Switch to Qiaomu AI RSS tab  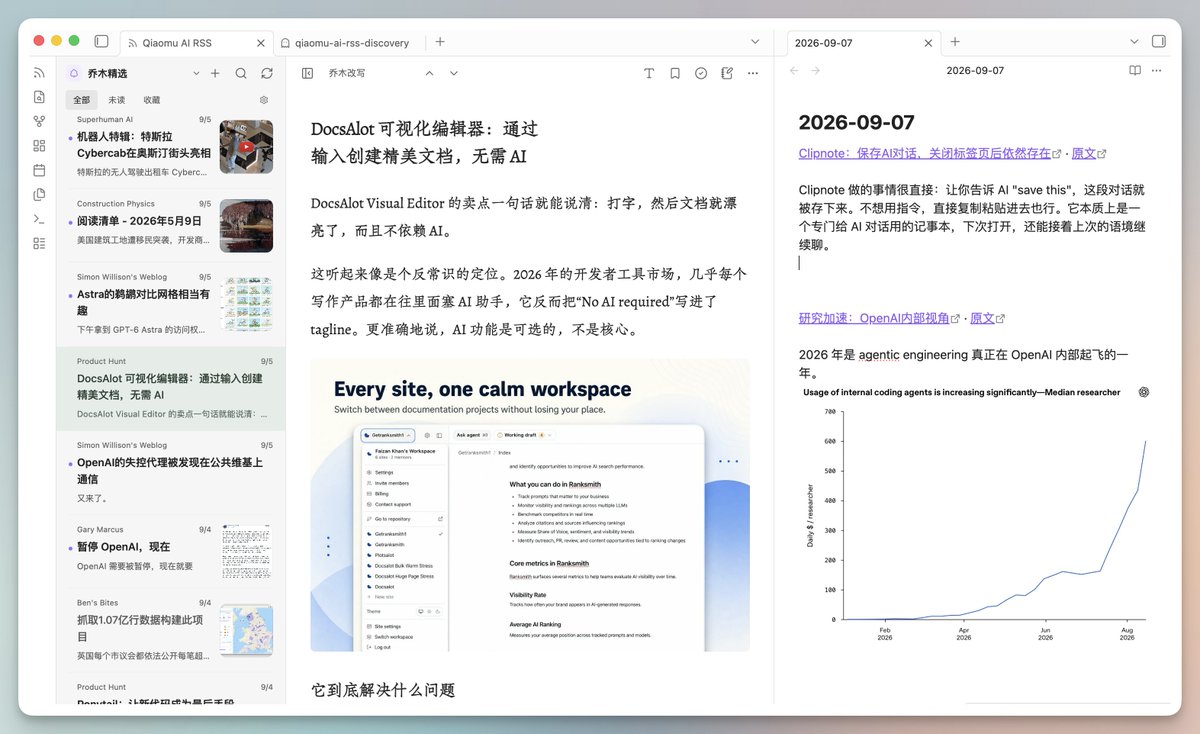(x=197, y=43)
